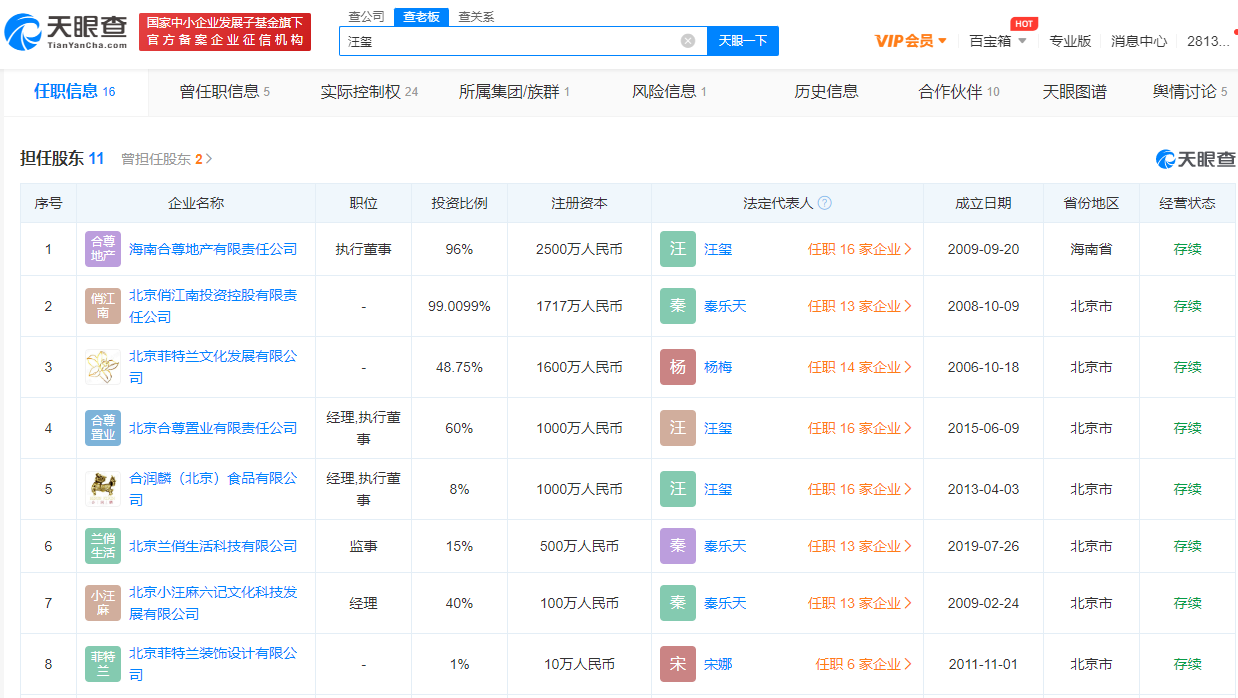Open 北京俏江南投资控股有限责任公司 link

pyautogui.click(x=213, y=306)
